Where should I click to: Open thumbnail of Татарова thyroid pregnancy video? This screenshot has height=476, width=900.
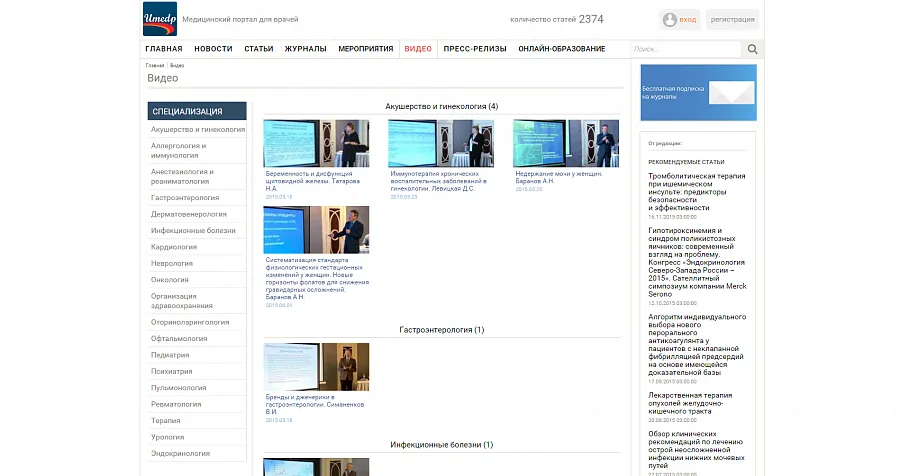pyautogui.click(x=316, y=144)
